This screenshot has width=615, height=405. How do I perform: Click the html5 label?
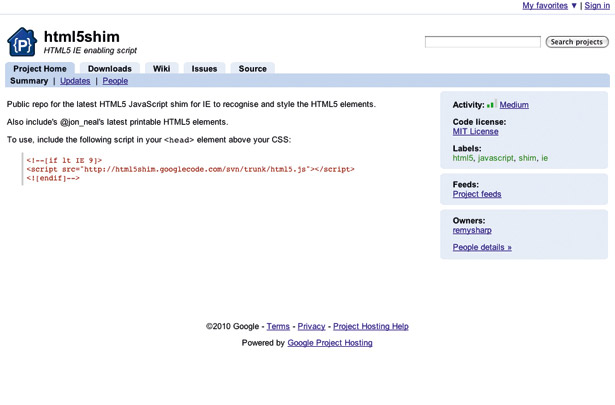click(x=463, y=158)
